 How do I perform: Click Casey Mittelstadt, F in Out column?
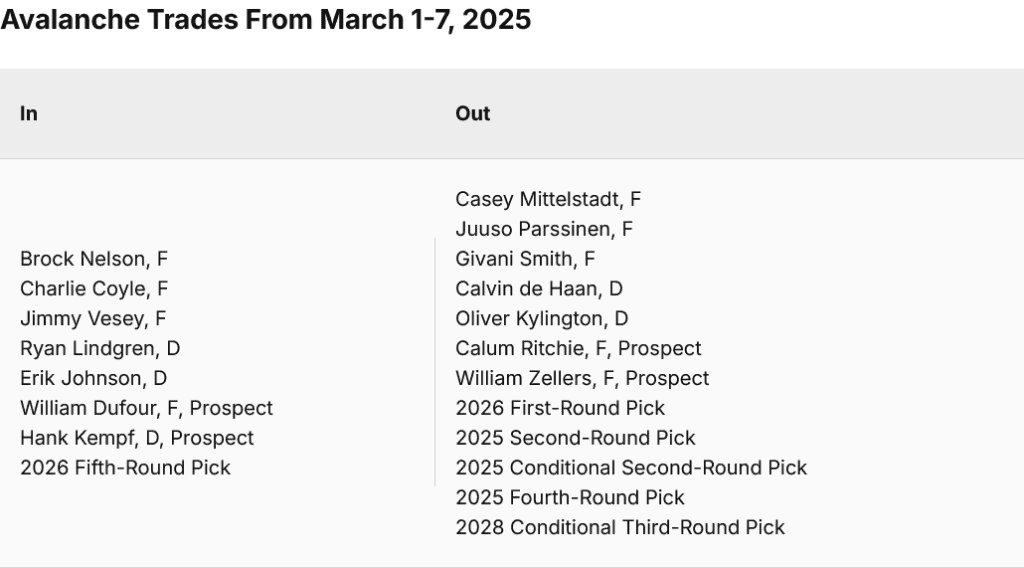tap(549, 199)
